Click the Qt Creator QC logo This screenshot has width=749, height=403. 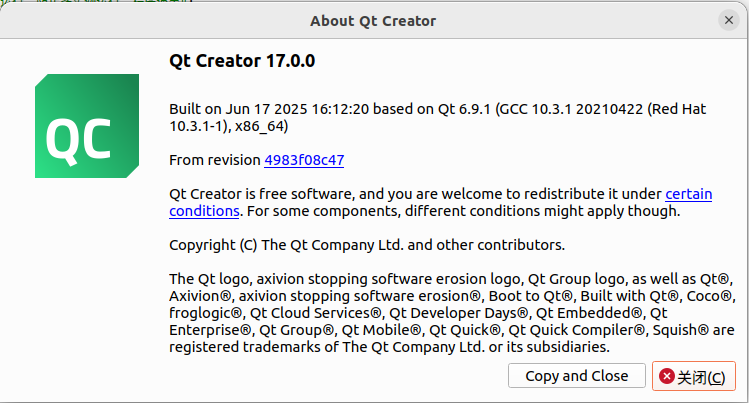87,126
